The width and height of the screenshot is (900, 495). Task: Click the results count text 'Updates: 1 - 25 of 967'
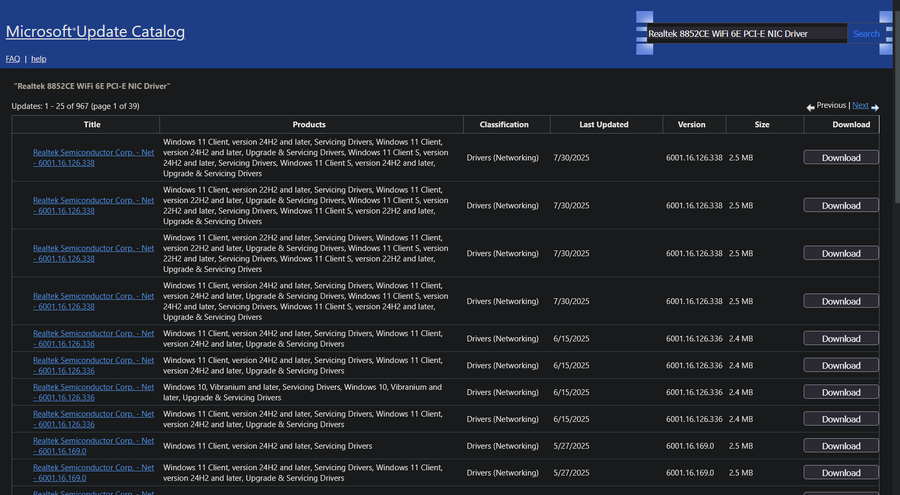[x=75, y=106]
